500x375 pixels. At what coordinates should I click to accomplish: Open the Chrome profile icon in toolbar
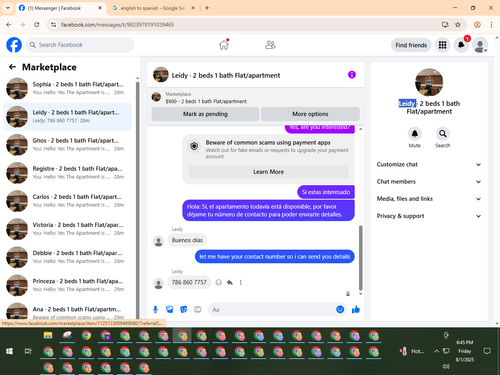coord(477,24)
